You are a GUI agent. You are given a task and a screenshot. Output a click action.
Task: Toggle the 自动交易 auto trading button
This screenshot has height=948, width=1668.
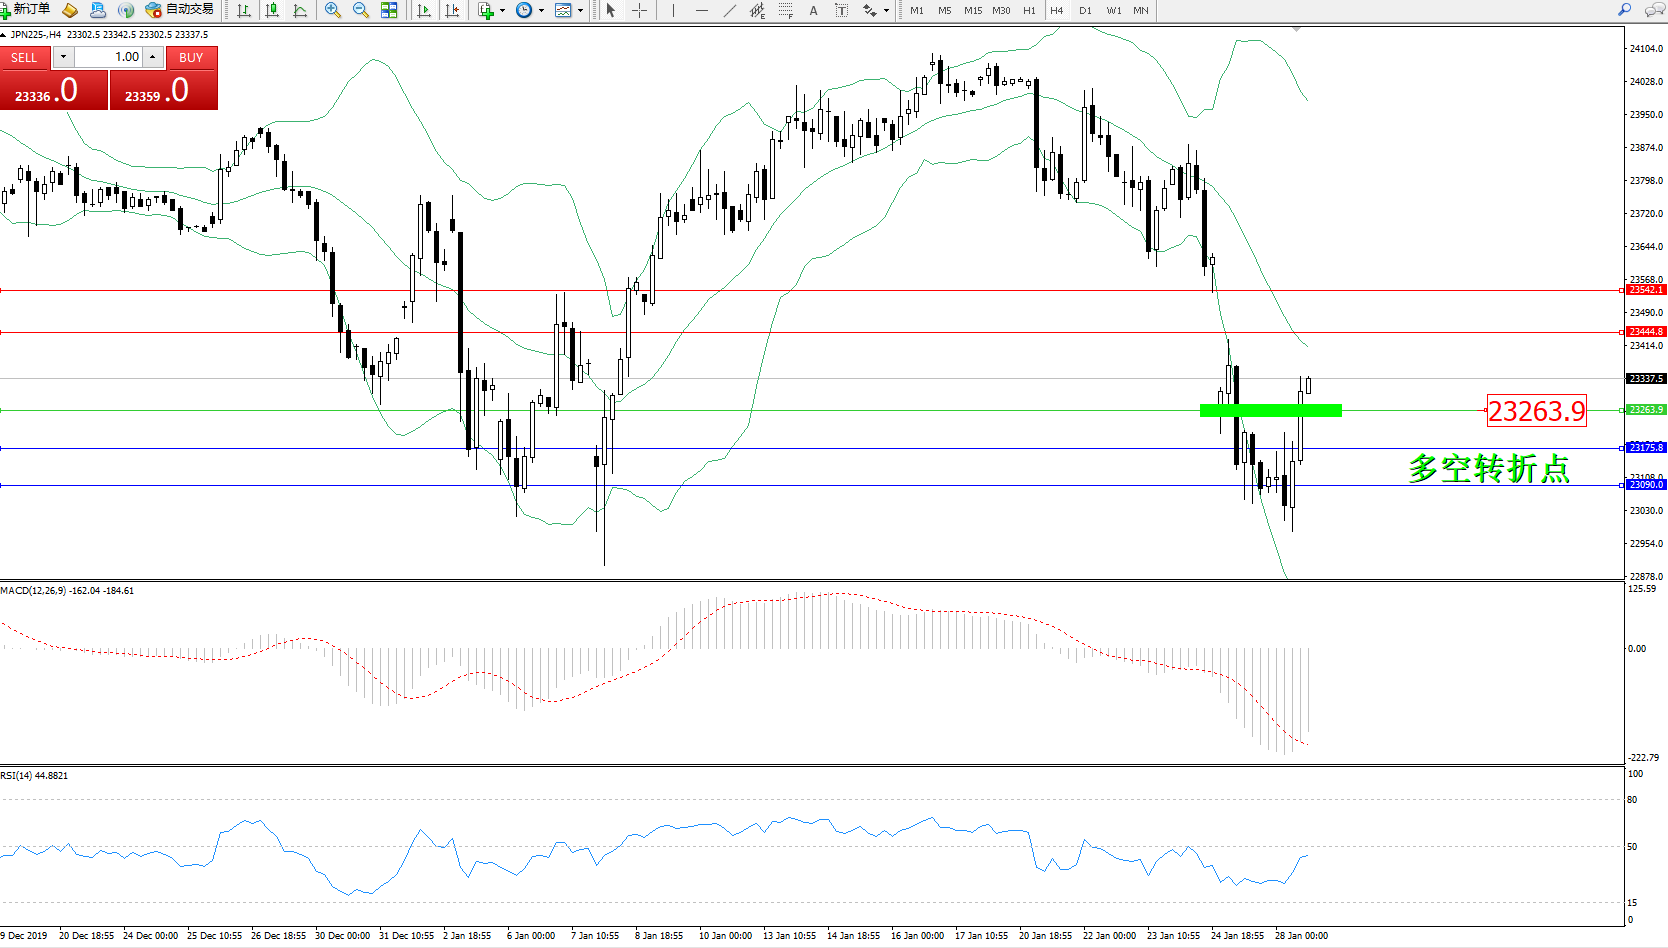pyautogui.click(x=180, y=10)
